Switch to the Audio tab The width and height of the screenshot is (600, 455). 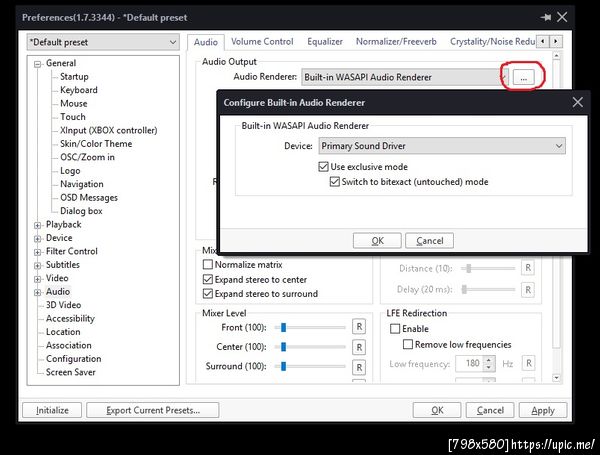tap(205, 42)
